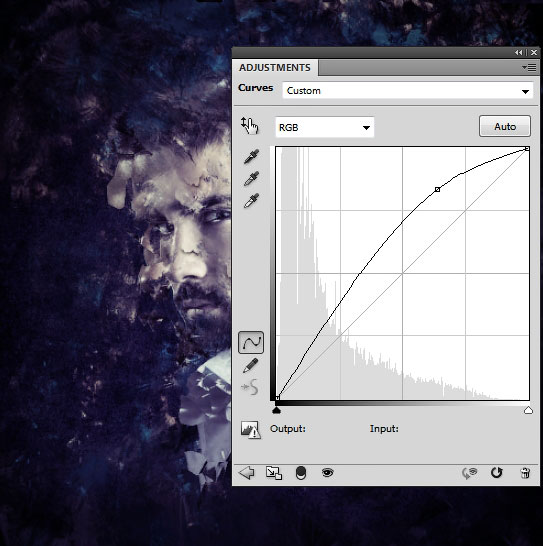Click the histogram warning recalculate icon
Image resolution: width=543 pixels, height=546 pixels.
(x=250, y=430)
